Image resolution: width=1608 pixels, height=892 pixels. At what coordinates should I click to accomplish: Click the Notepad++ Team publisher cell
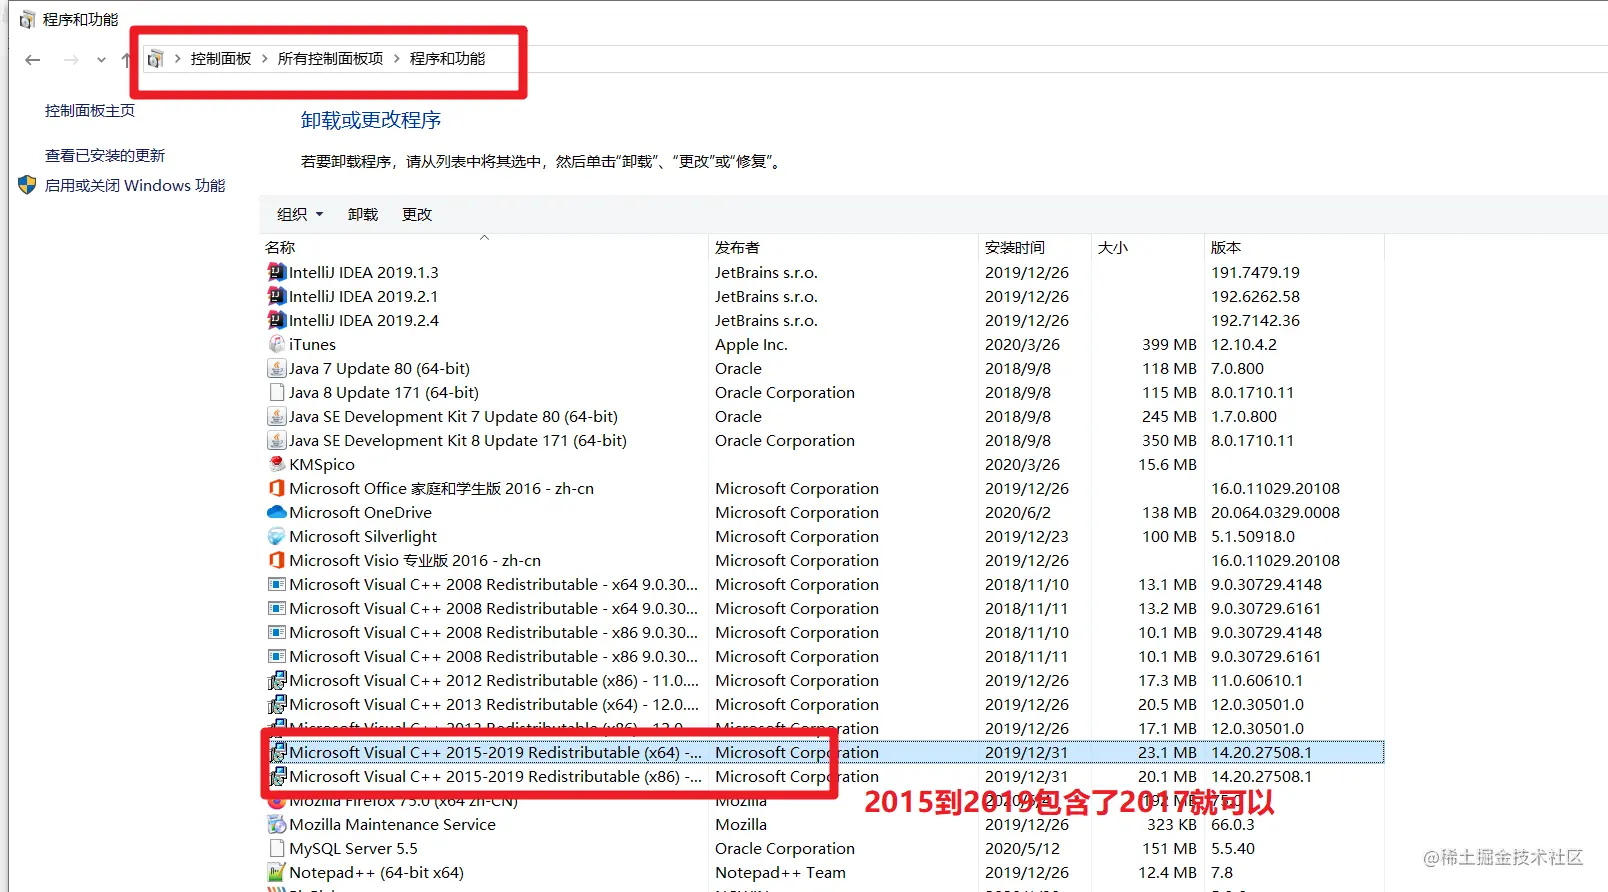tap(780, 872)
